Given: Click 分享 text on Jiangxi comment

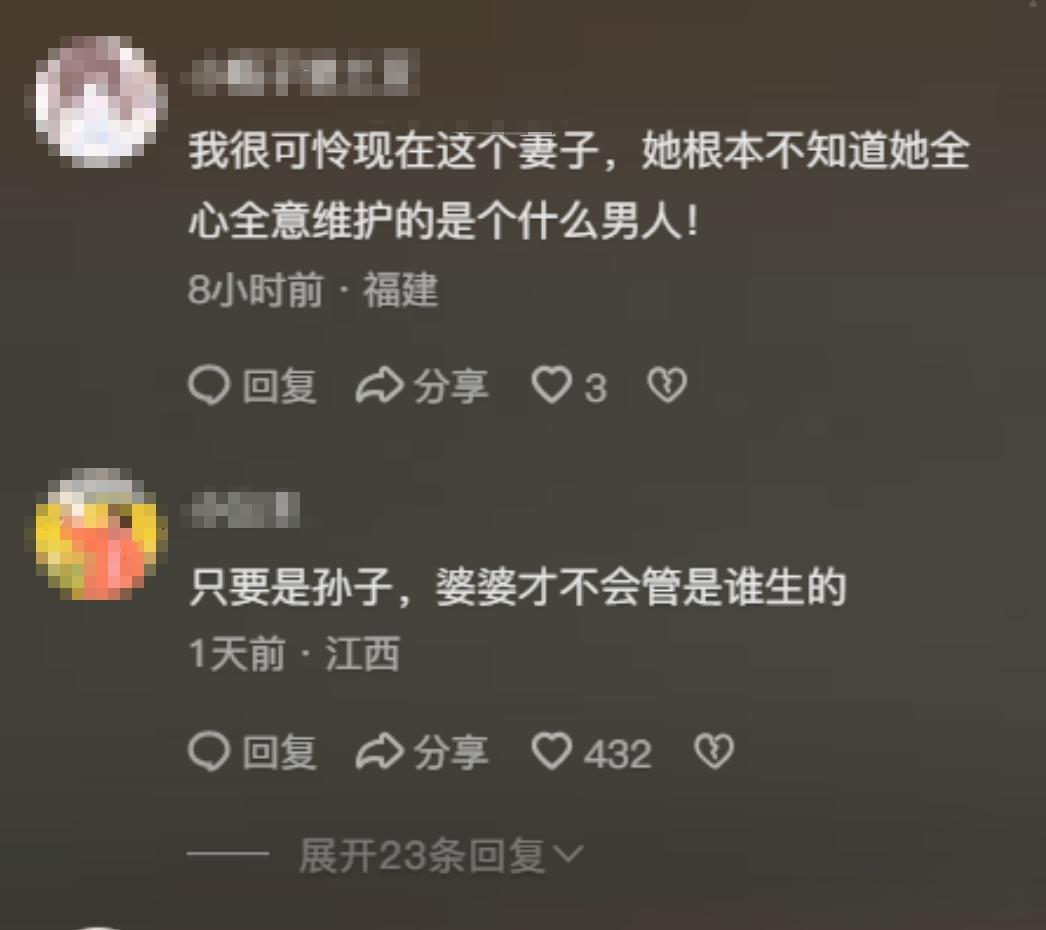Looking at the screenshot, I should click(450, 751).
